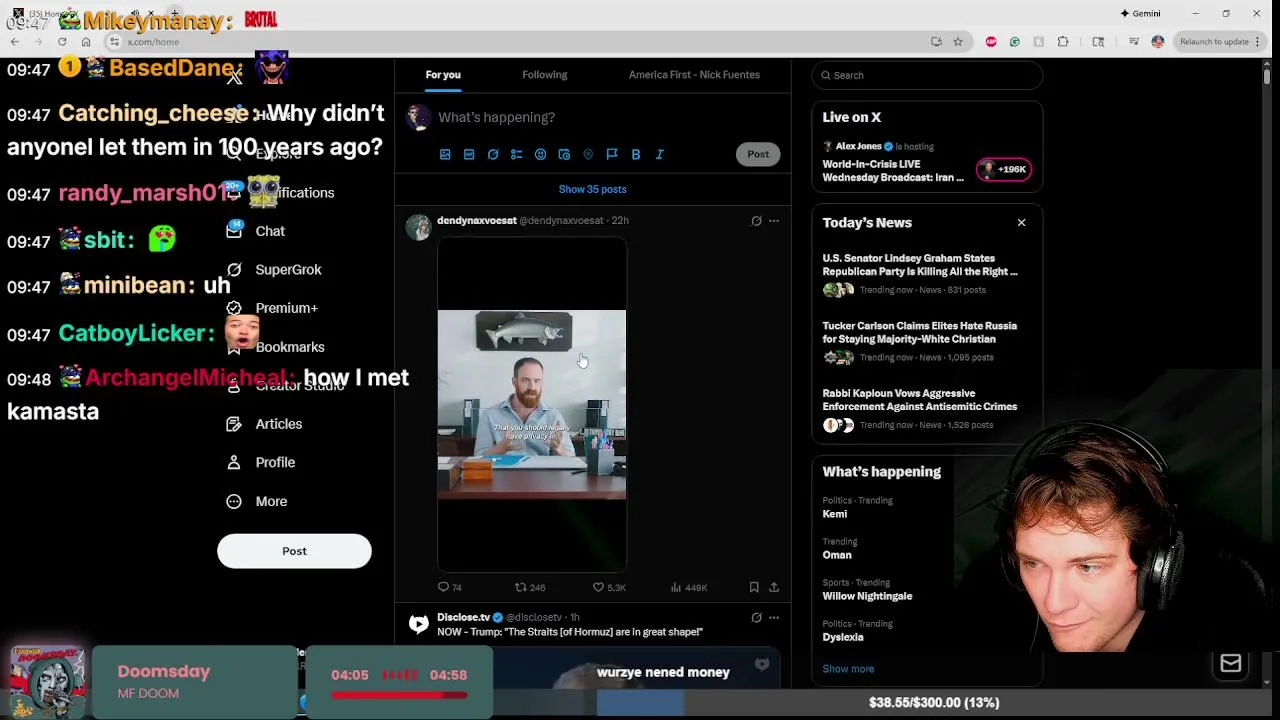1280x720 pixels.
Task: Open more options on dendynaxvoesat post
Action: click(774, 221)
